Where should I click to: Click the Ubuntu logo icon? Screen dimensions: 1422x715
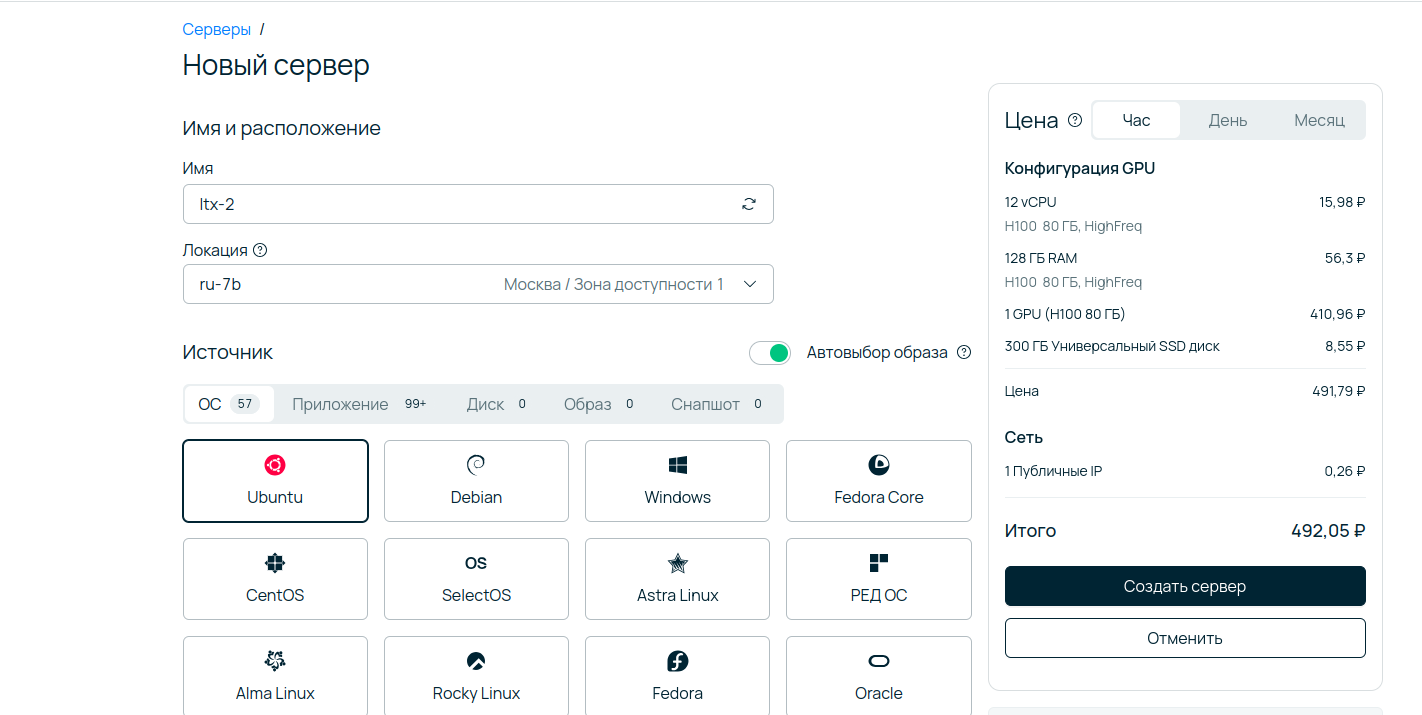(x=275, y=465)
